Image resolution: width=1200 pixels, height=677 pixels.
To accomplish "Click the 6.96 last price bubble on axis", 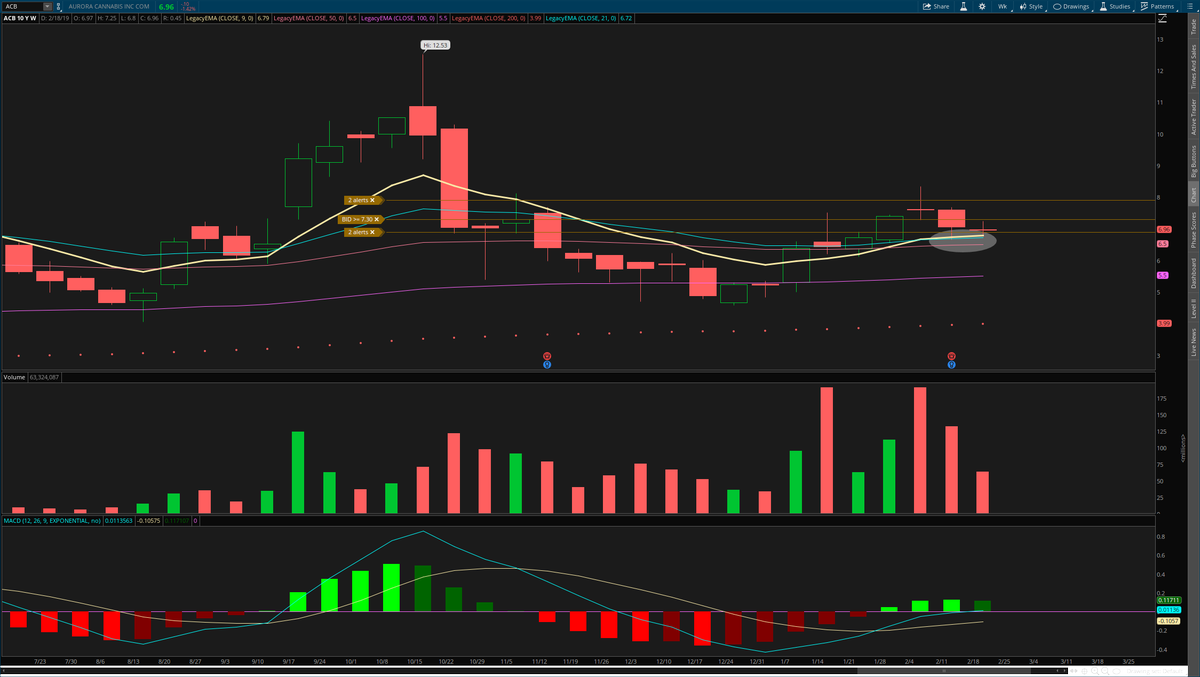I will 1164,229.
